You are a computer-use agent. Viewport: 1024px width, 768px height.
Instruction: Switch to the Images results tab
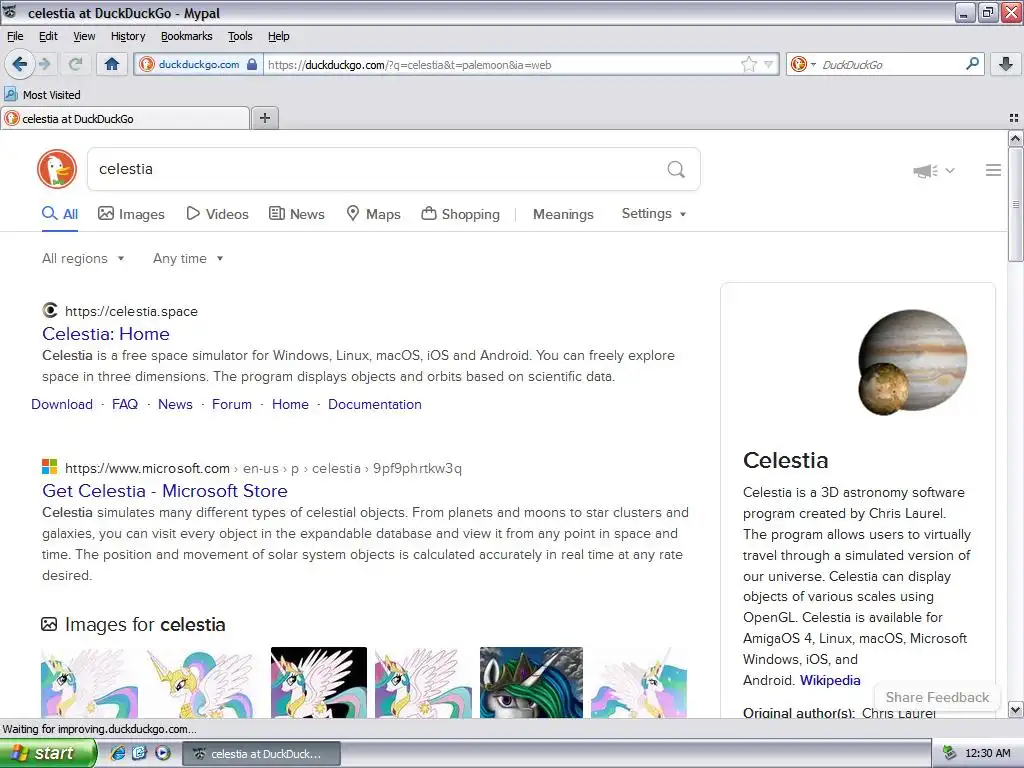tap(131, 214)
